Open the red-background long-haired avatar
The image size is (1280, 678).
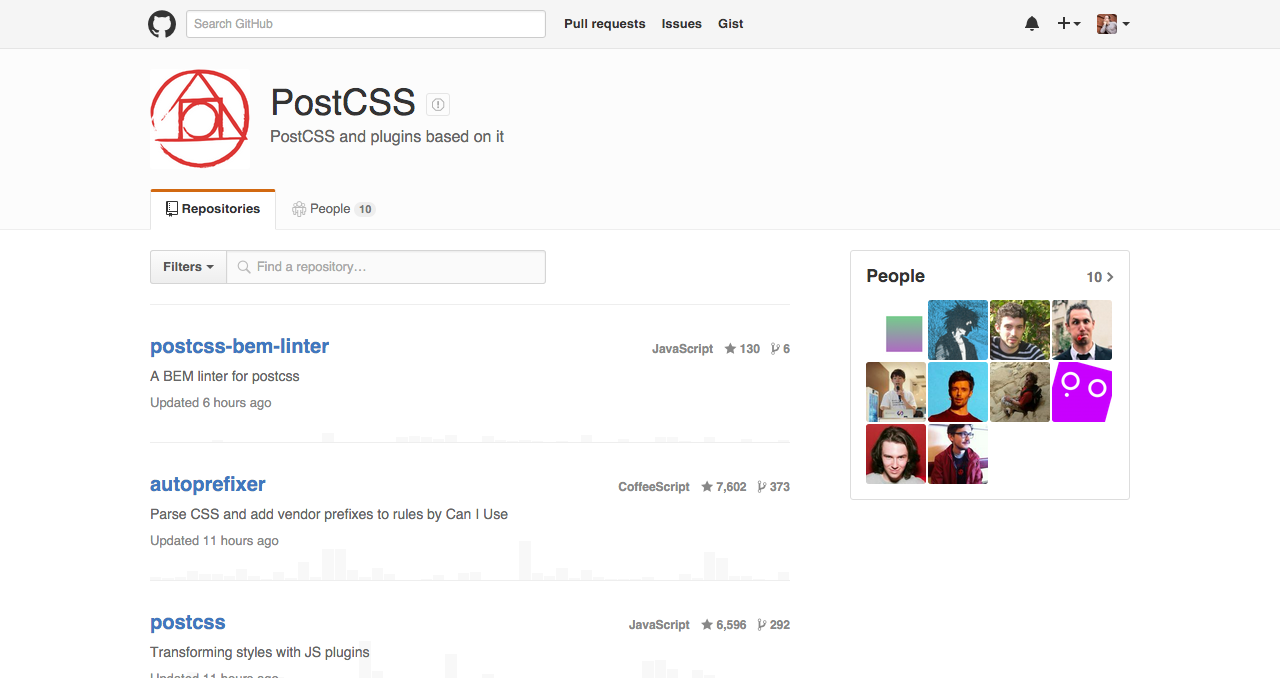pos(896,454)
